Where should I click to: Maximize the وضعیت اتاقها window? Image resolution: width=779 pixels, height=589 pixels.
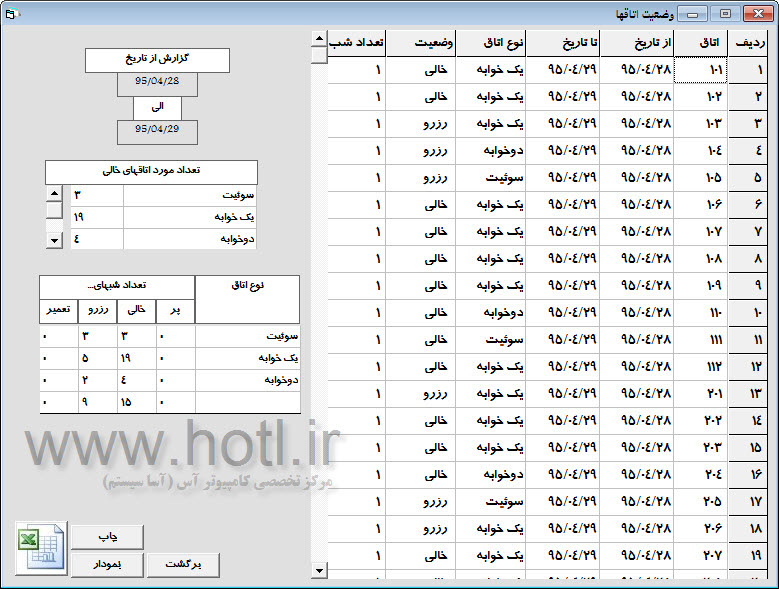tap(725, 13)
